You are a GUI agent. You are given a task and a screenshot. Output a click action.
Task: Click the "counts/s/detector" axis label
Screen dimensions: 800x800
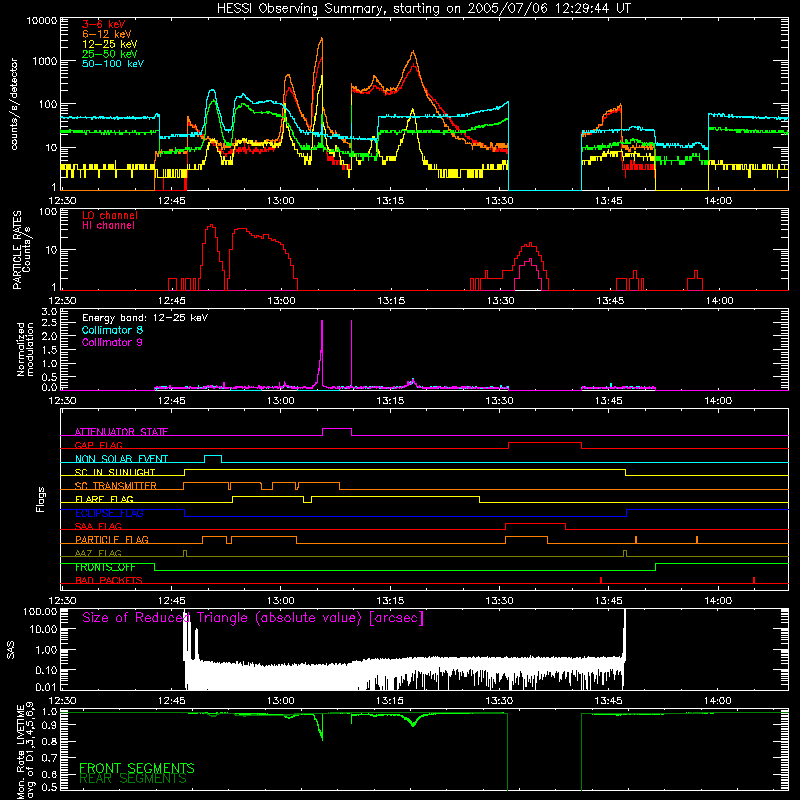pyautogui.click(x=14, y=104)
